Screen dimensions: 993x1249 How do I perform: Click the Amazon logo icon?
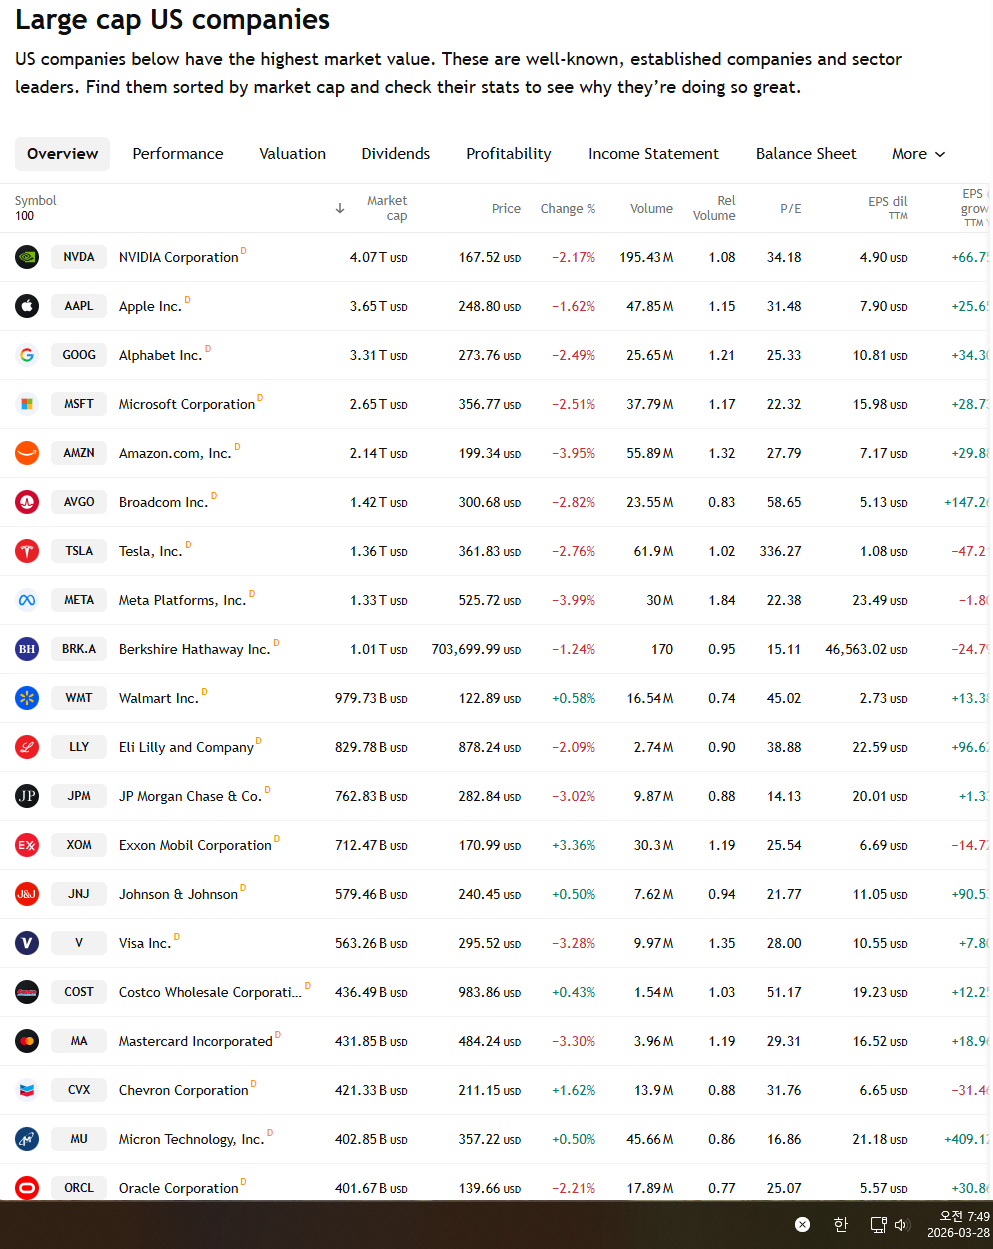pyautogui.click(x=27, y=453)
